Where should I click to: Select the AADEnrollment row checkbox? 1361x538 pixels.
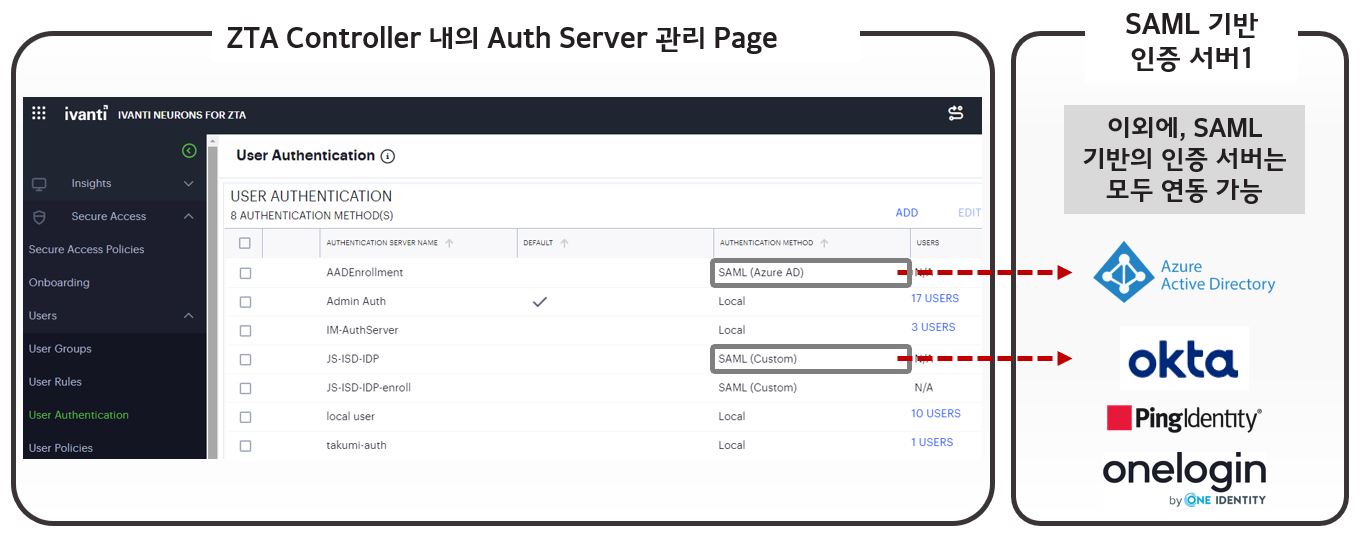pyautogui.click(x=245, y=273)
